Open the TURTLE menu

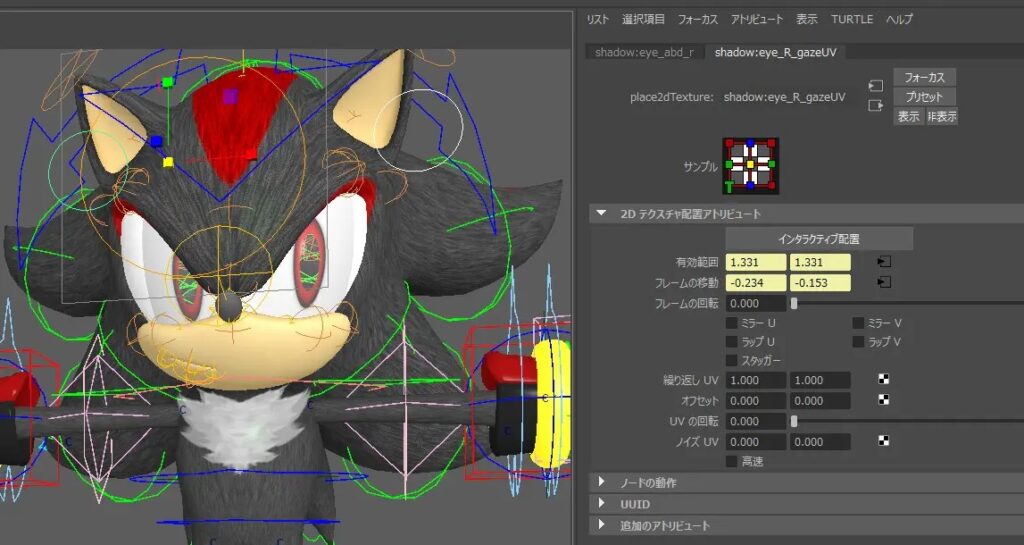point(851,19)
